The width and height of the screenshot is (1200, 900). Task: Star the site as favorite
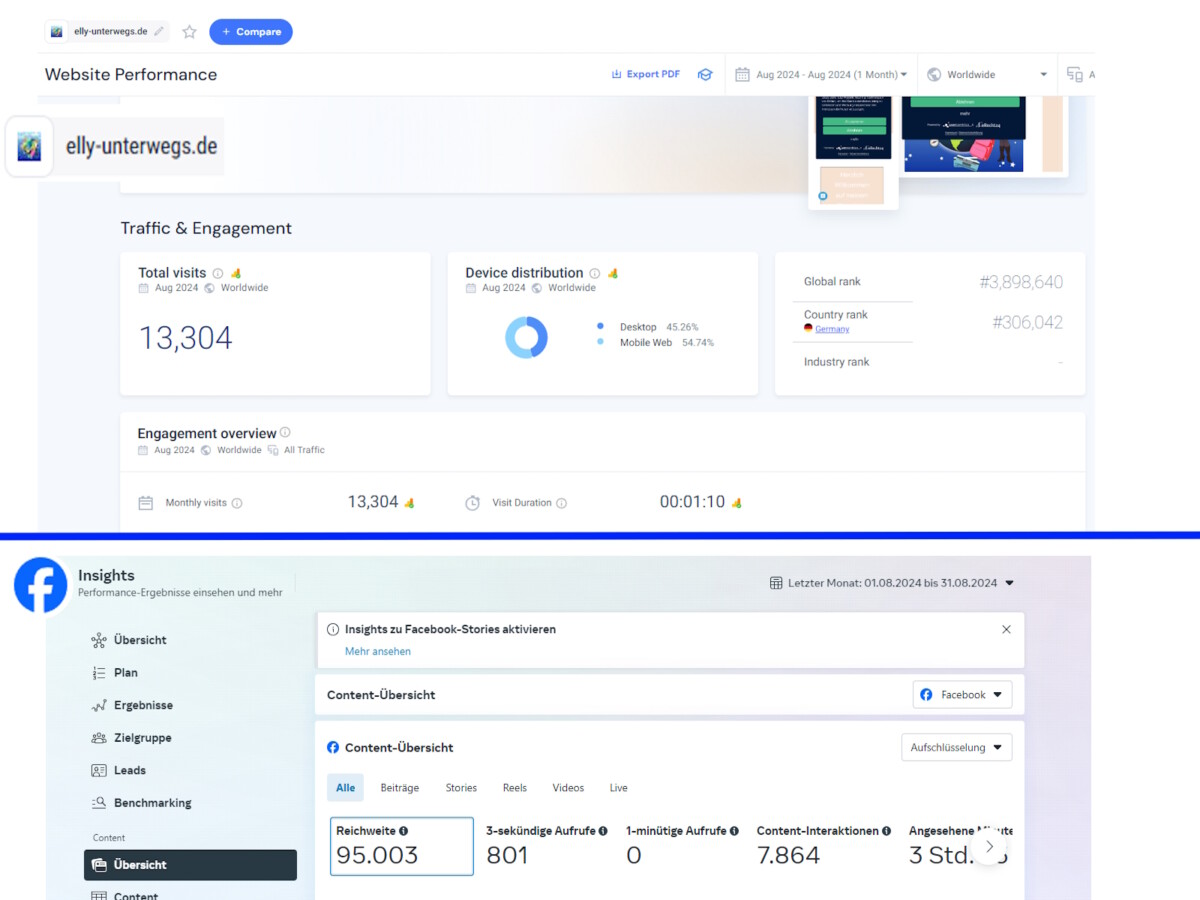[189, 32]
